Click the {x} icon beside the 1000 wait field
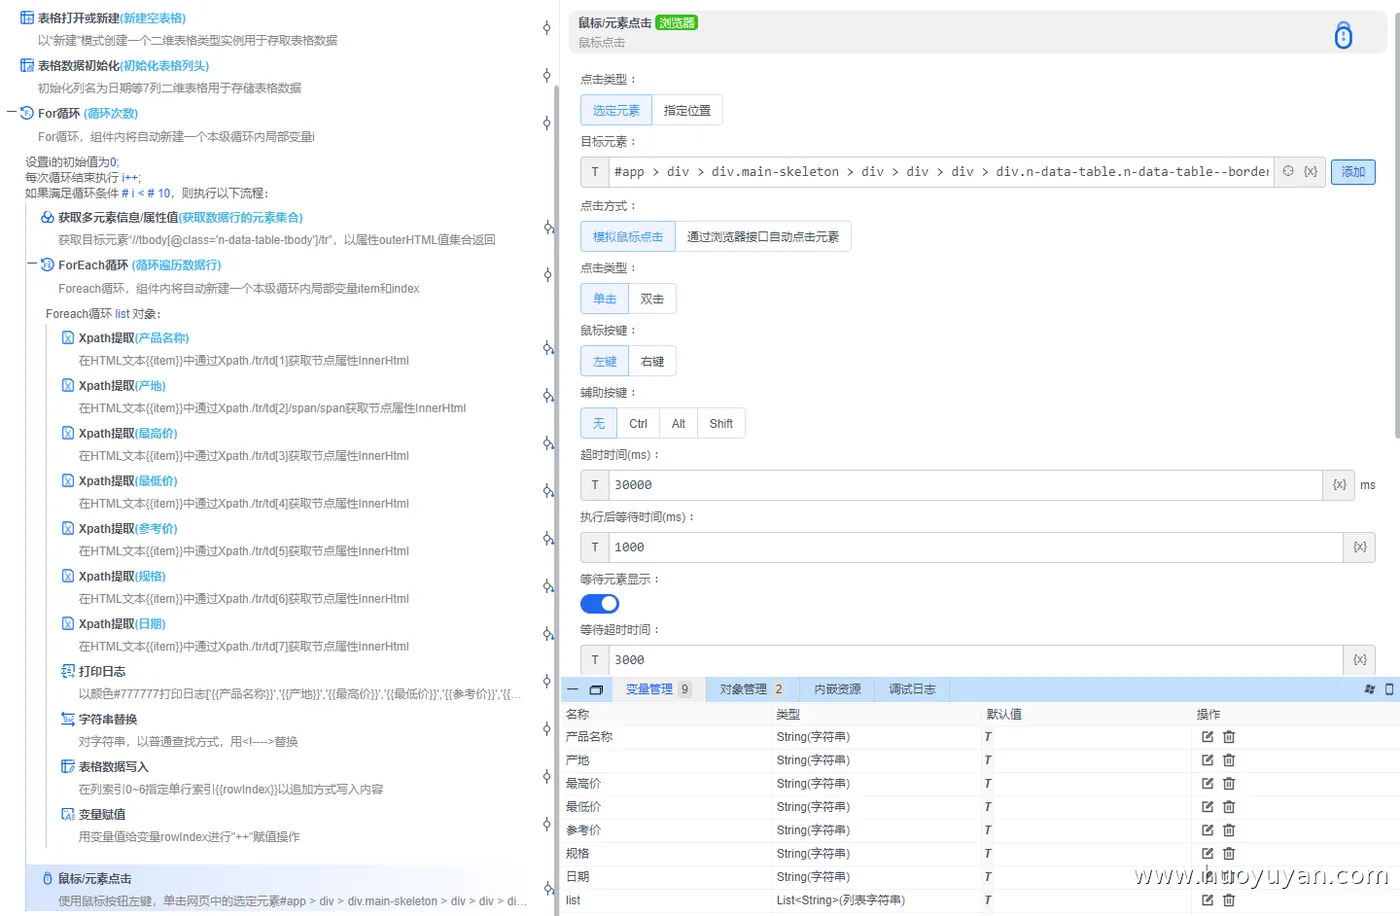The image size is (1400, 916). pos(1360,547)
